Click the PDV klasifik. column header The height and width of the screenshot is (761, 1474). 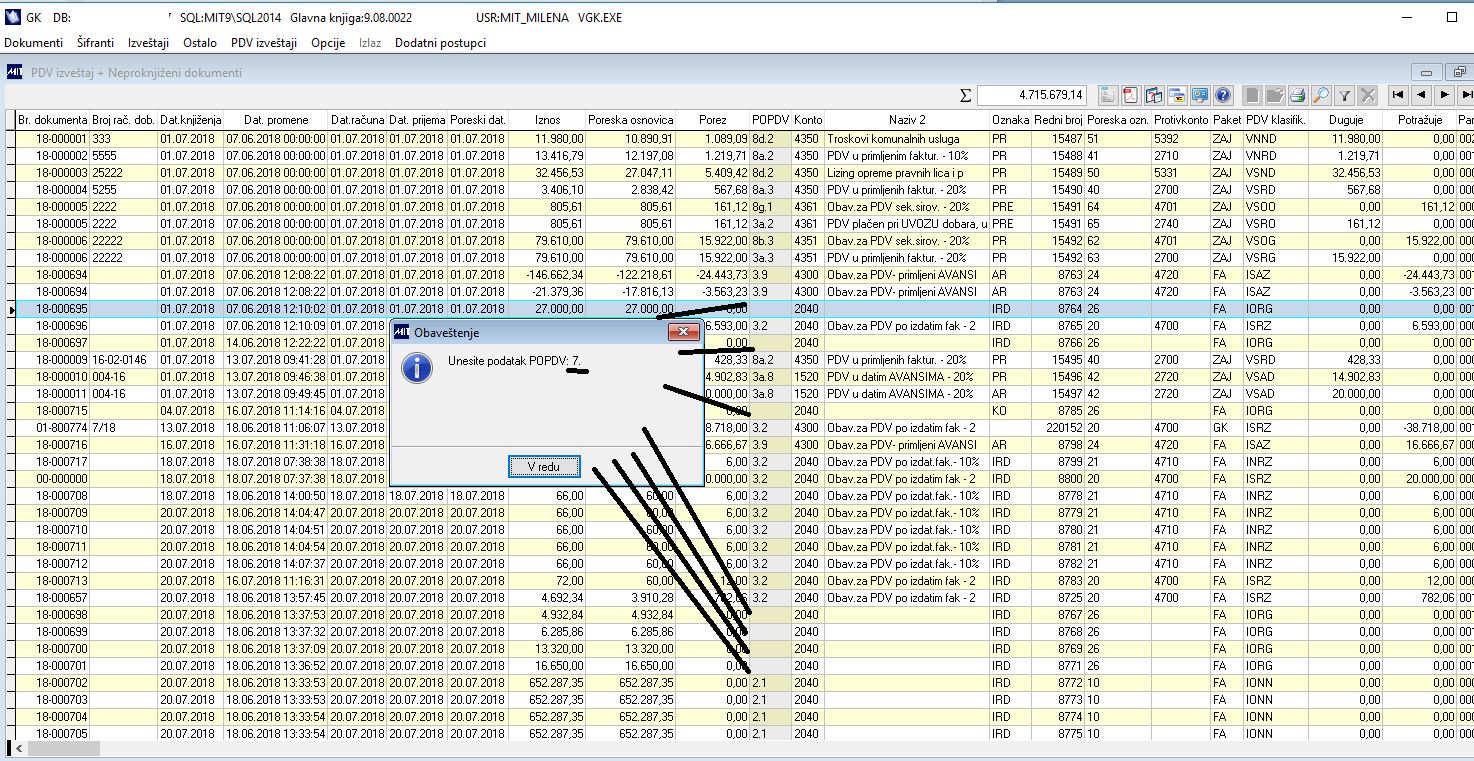1276,120
